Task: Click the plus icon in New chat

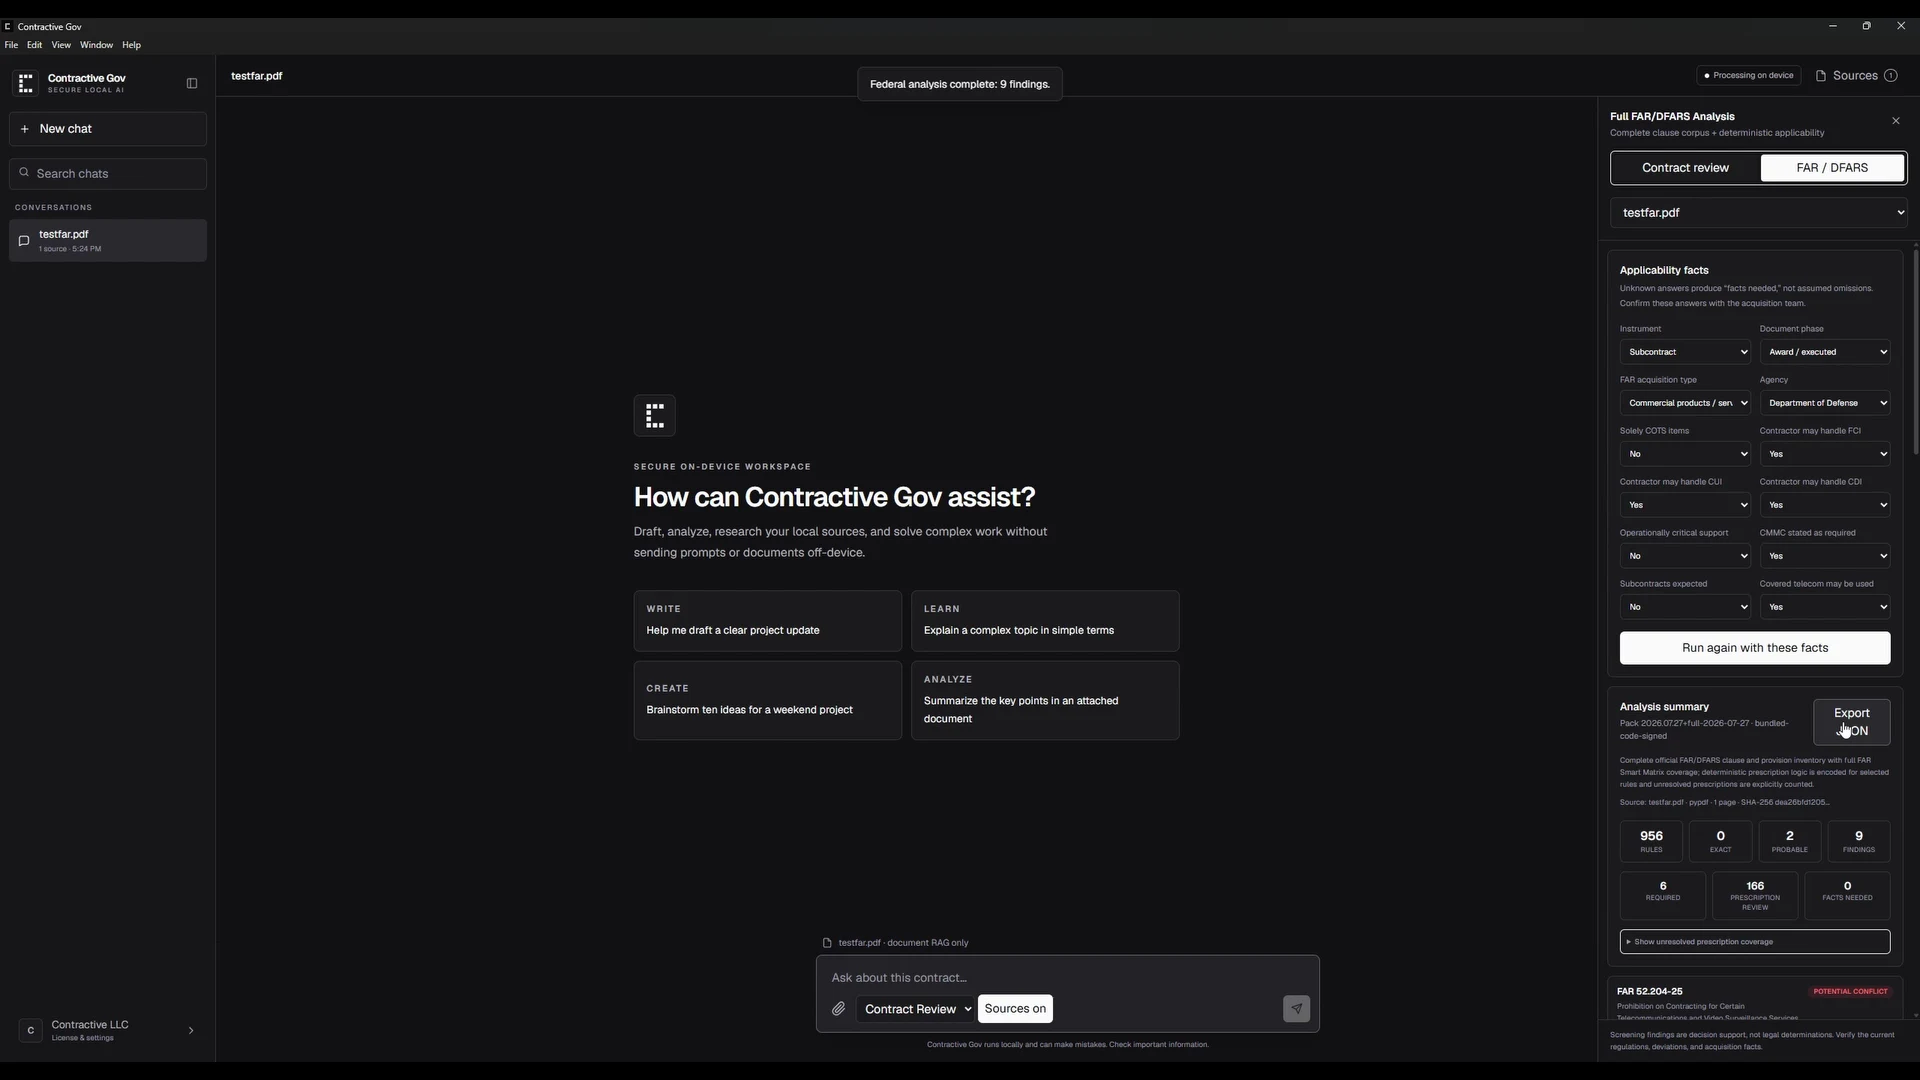Action: point(25,129)
